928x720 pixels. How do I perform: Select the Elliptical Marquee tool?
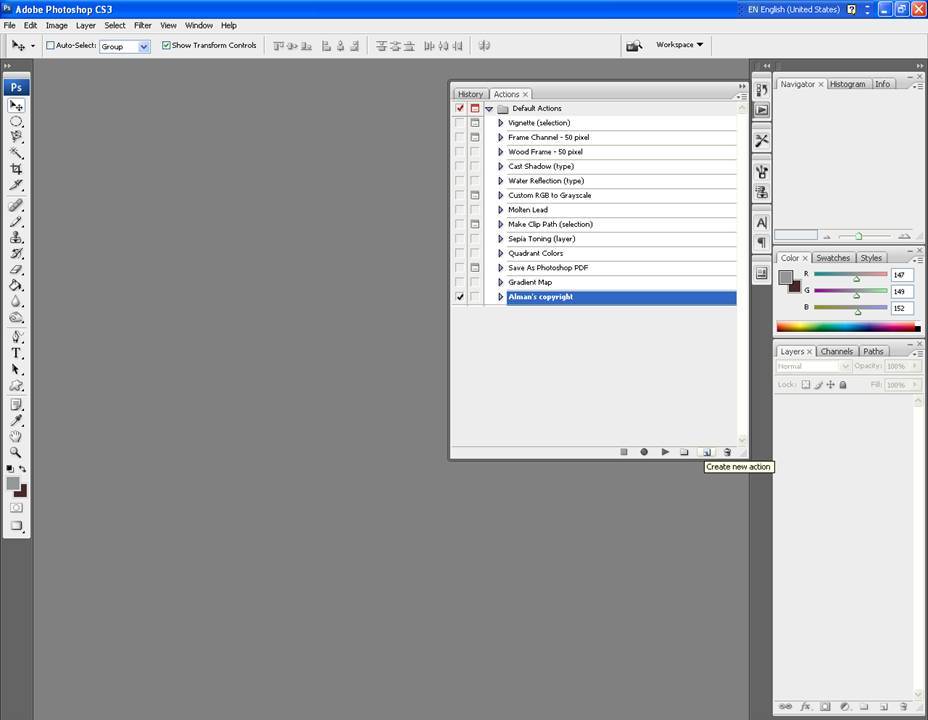point(16,121)
